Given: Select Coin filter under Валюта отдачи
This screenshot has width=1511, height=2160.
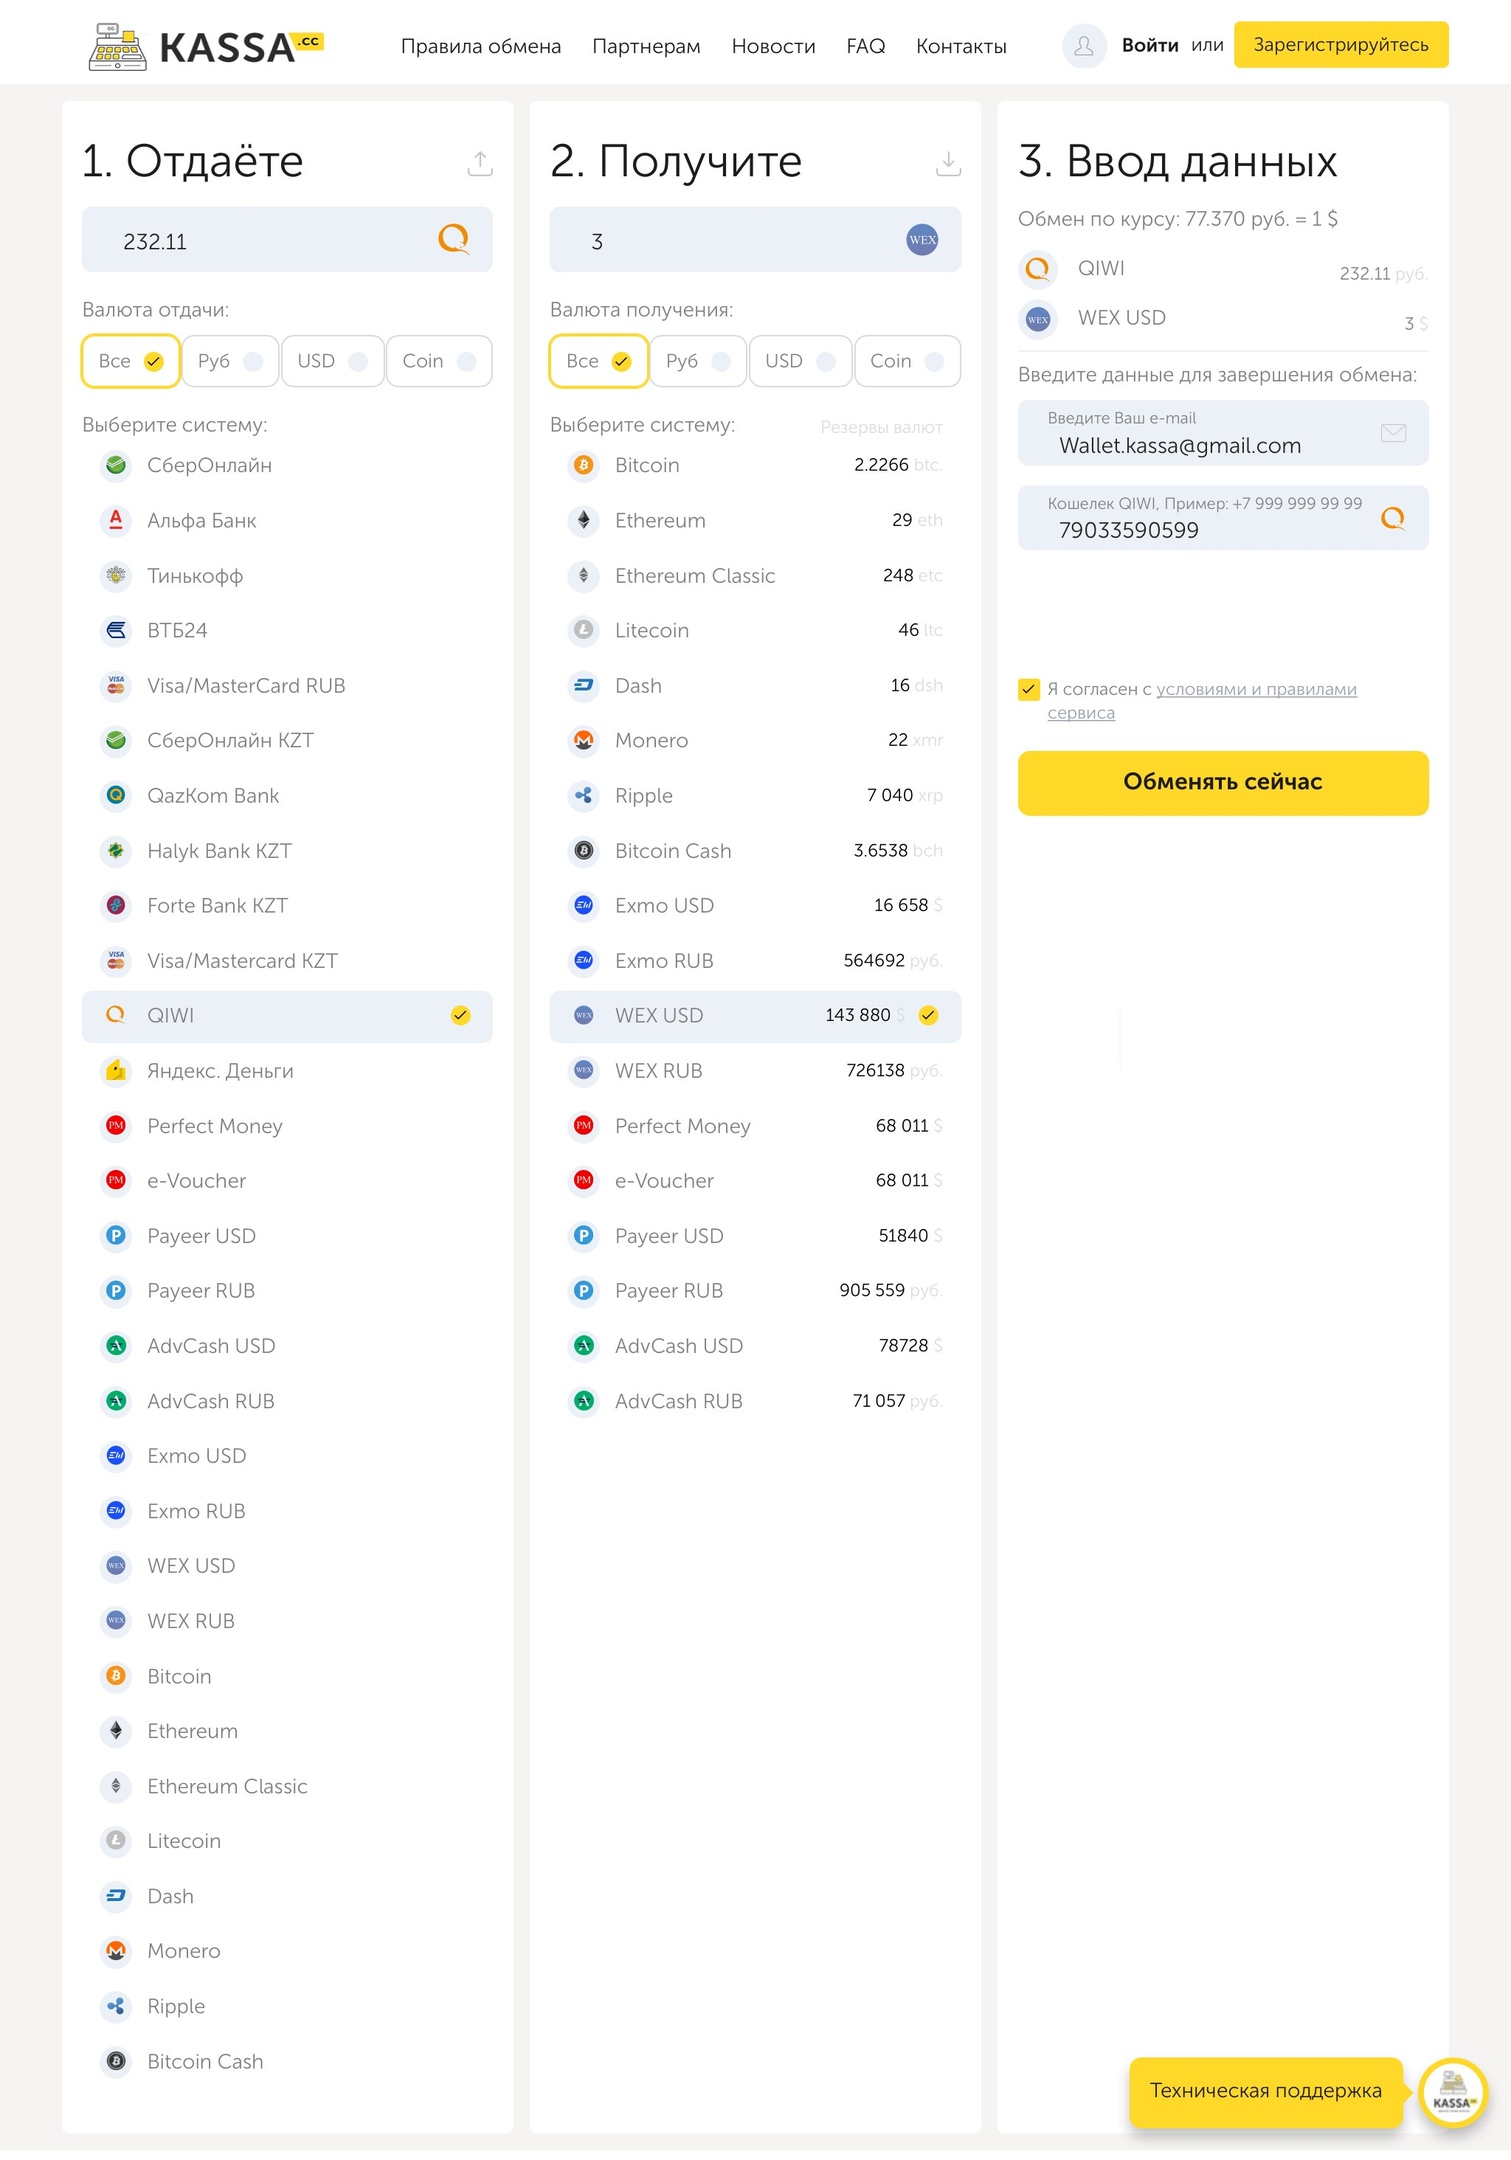Looking at the screenshot, I should click(439, 361).
